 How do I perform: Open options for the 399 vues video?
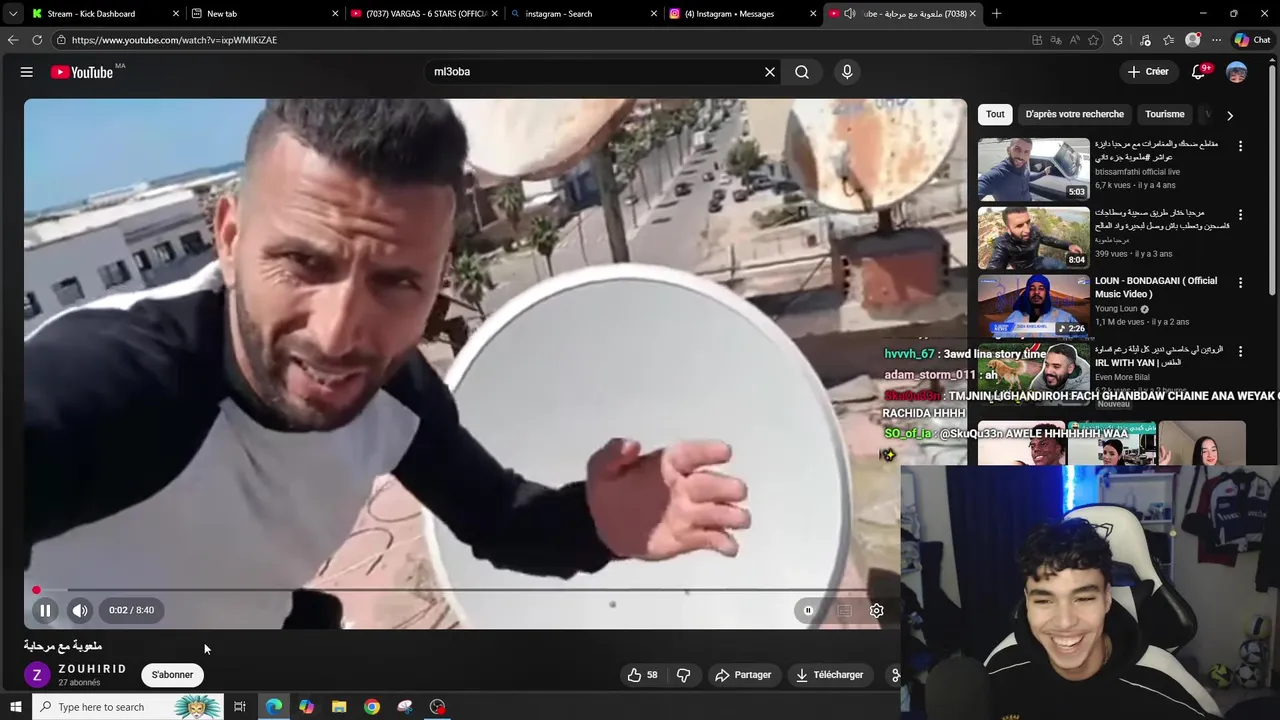tap(1241, 215)
